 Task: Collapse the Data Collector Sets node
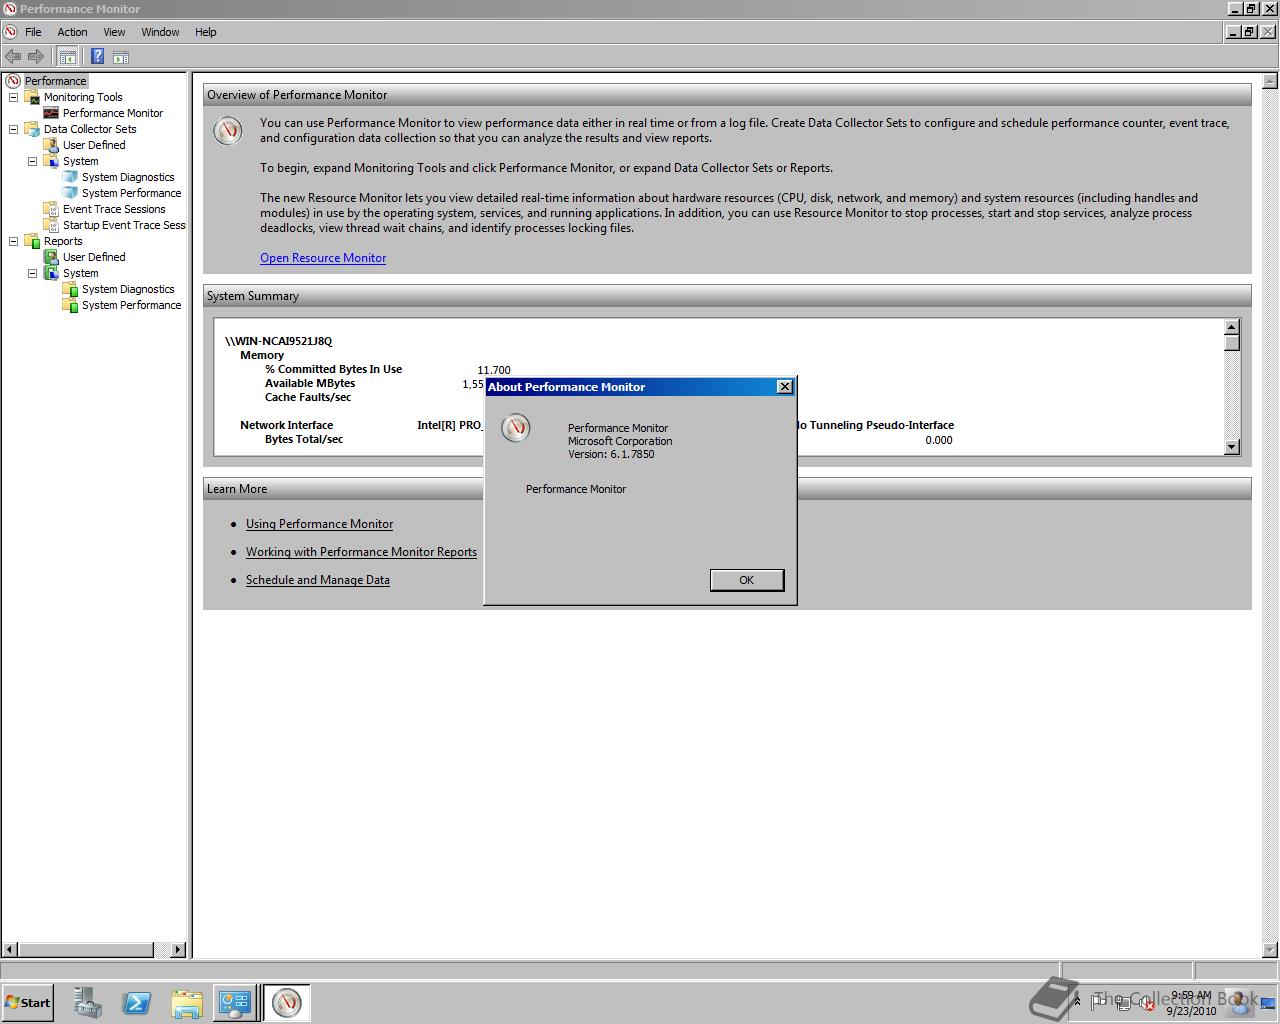[14, 129]
